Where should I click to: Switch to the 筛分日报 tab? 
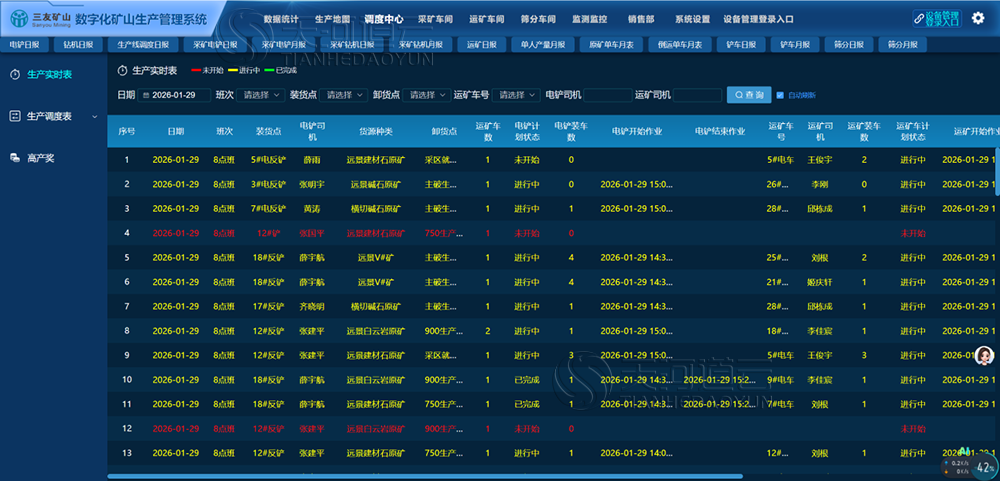[848, 45]
